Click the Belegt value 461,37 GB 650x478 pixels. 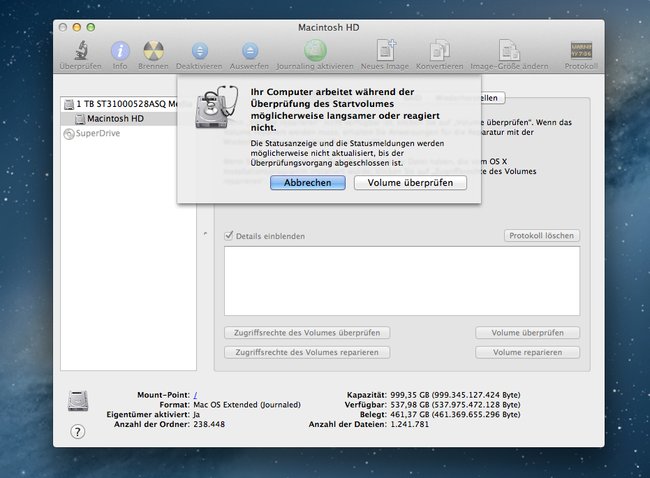pyautogui.click(x=455, y=415)
